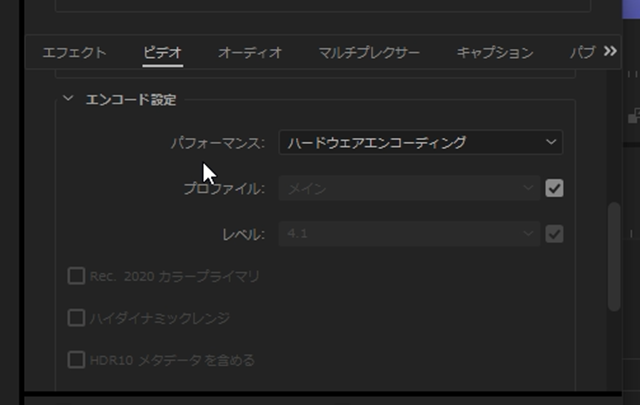Screen dimensions: 640x405
Task: Collapse the エンコード設定 section
Action: (68, 98)
